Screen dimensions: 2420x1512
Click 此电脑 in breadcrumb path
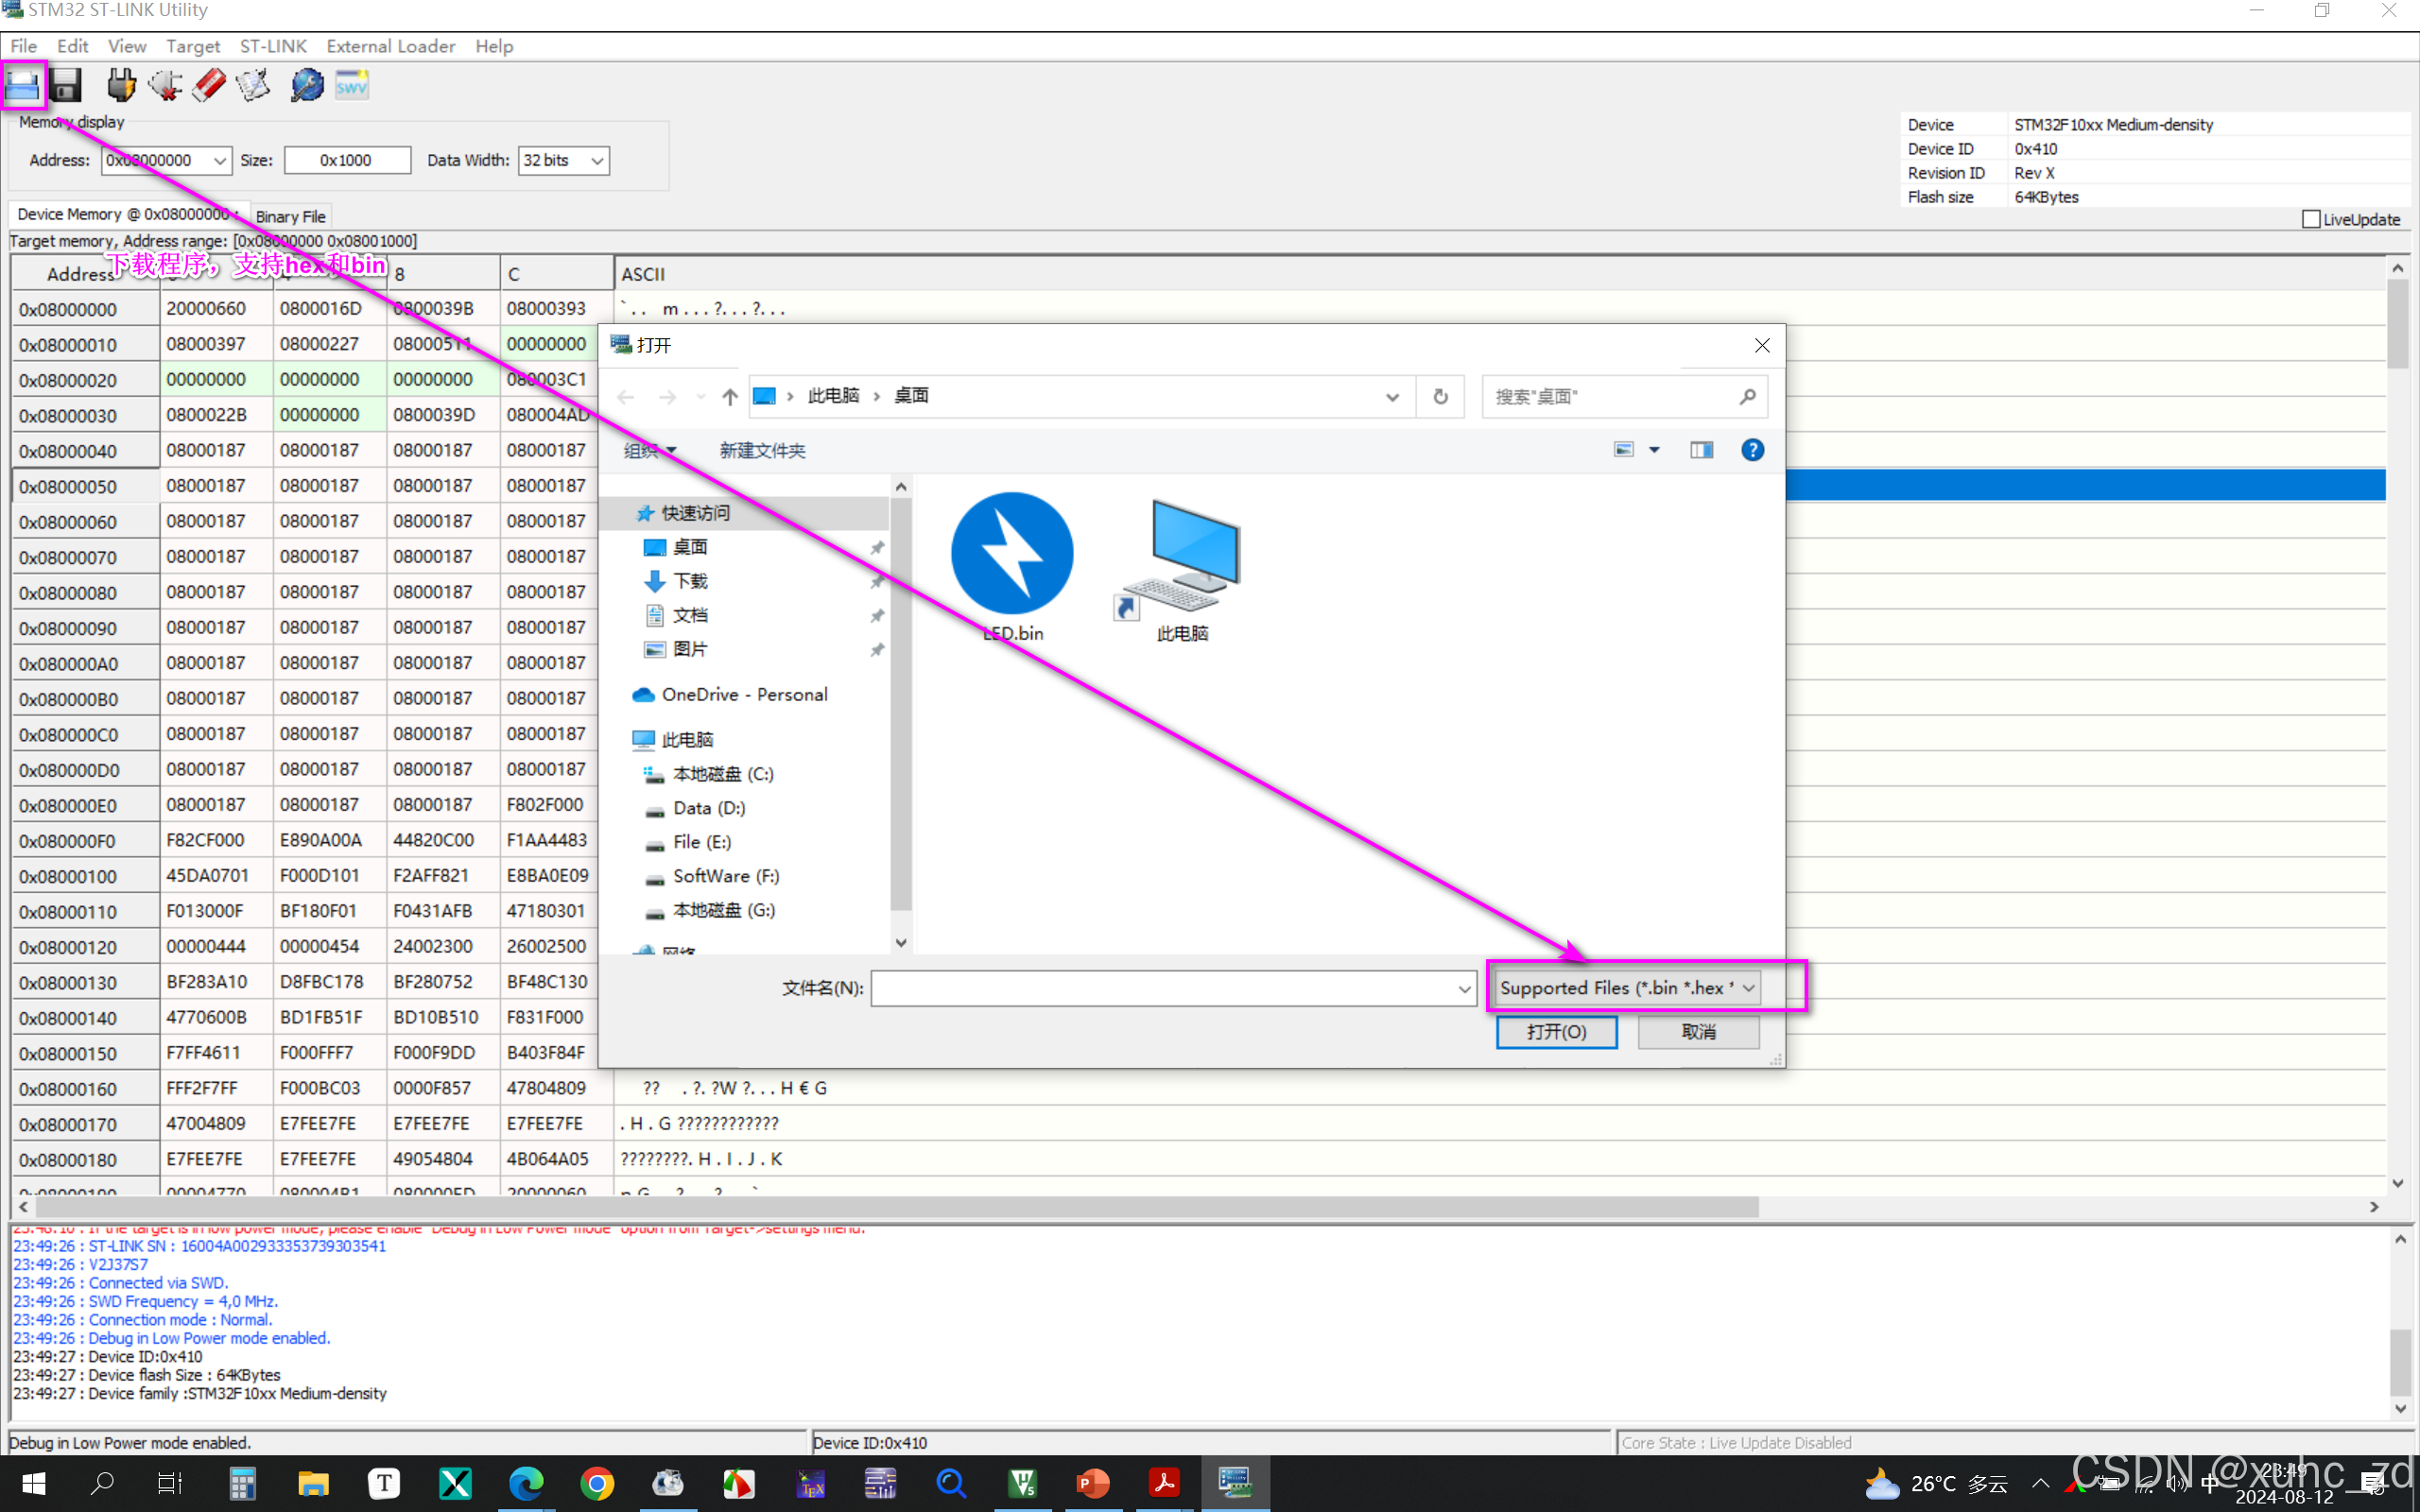pos(833,396)
